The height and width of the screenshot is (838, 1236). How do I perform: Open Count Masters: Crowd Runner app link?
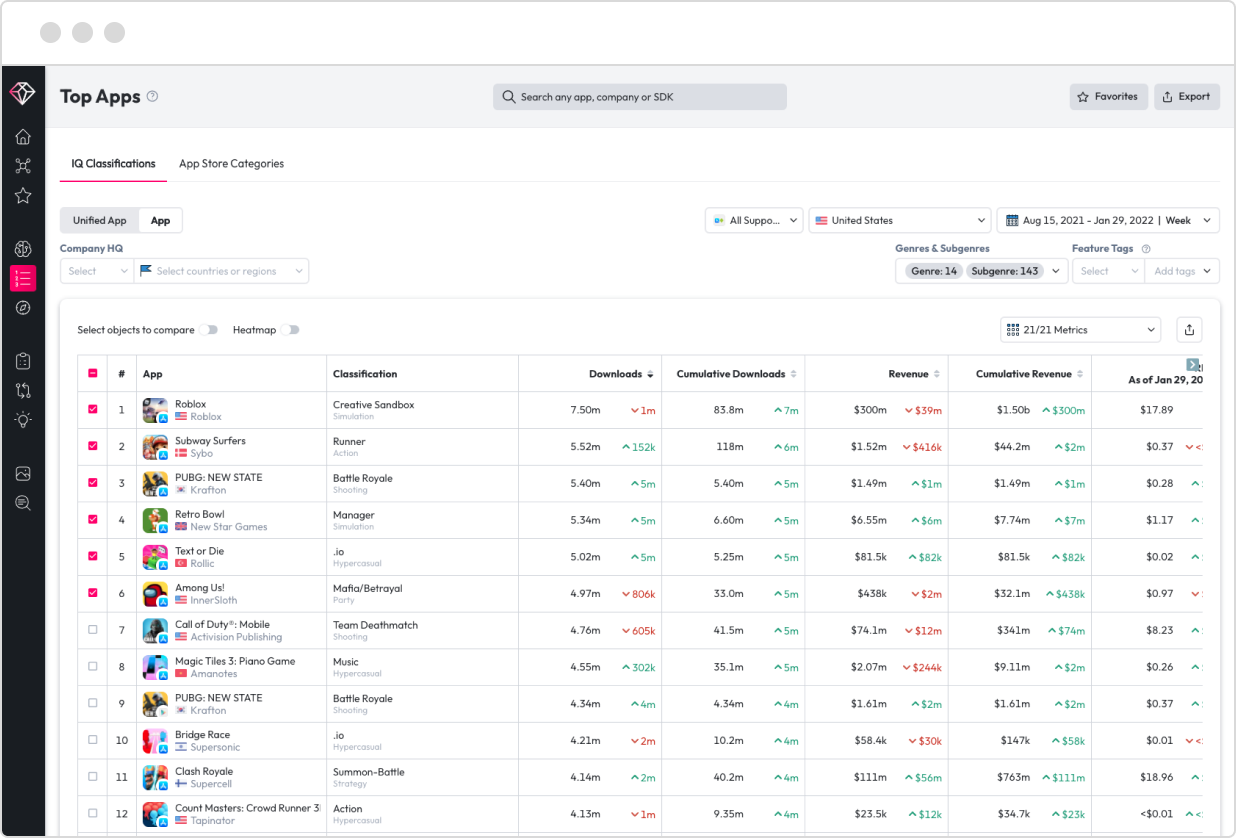point(248,808)
